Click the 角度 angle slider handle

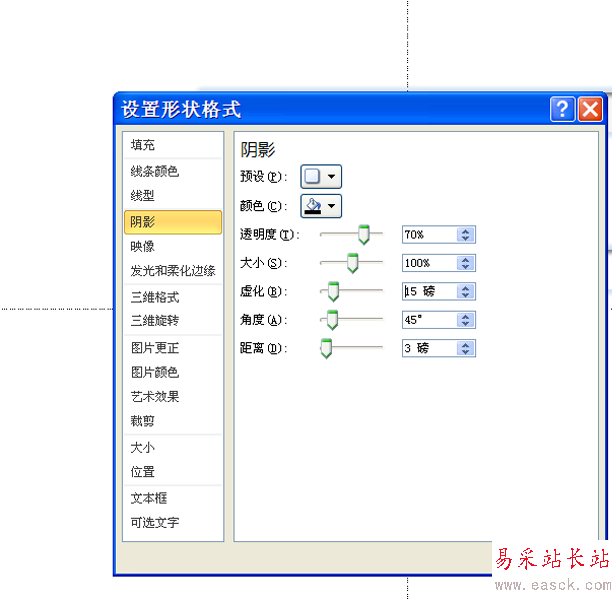coord(332,320)
